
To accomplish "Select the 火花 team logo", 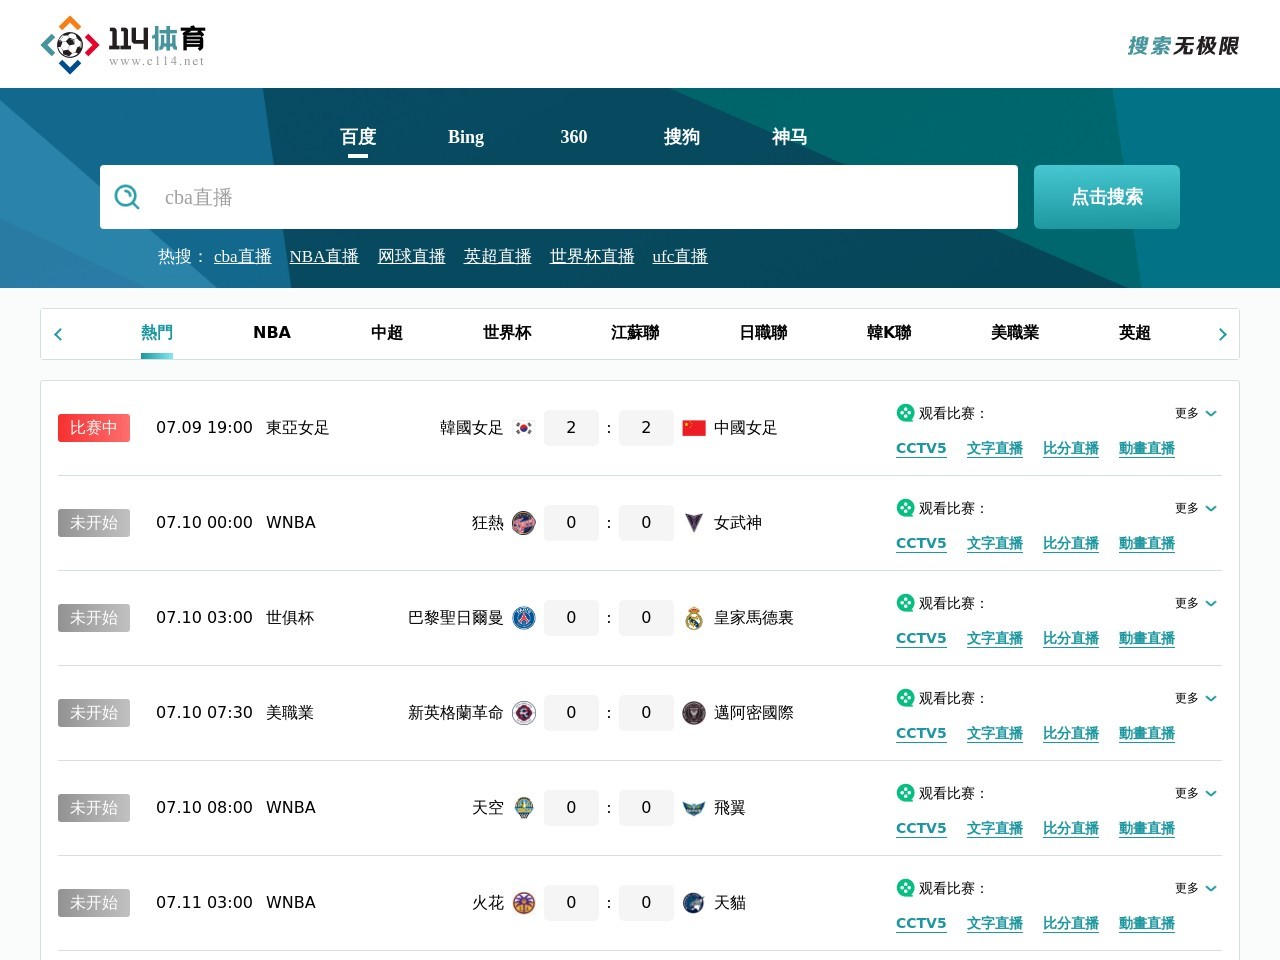I will tap(523, 903).
